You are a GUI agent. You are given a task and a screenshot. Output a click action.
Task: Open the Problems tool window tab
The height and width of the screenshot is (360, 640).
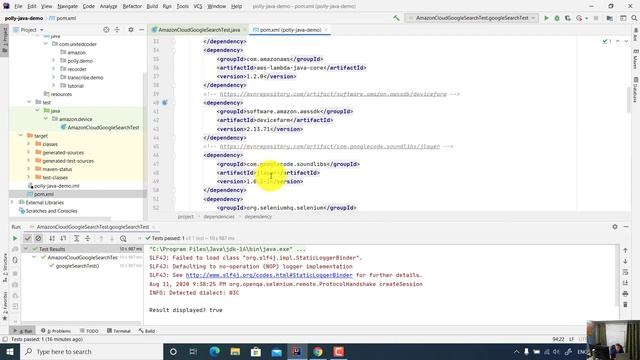point(56,331)
